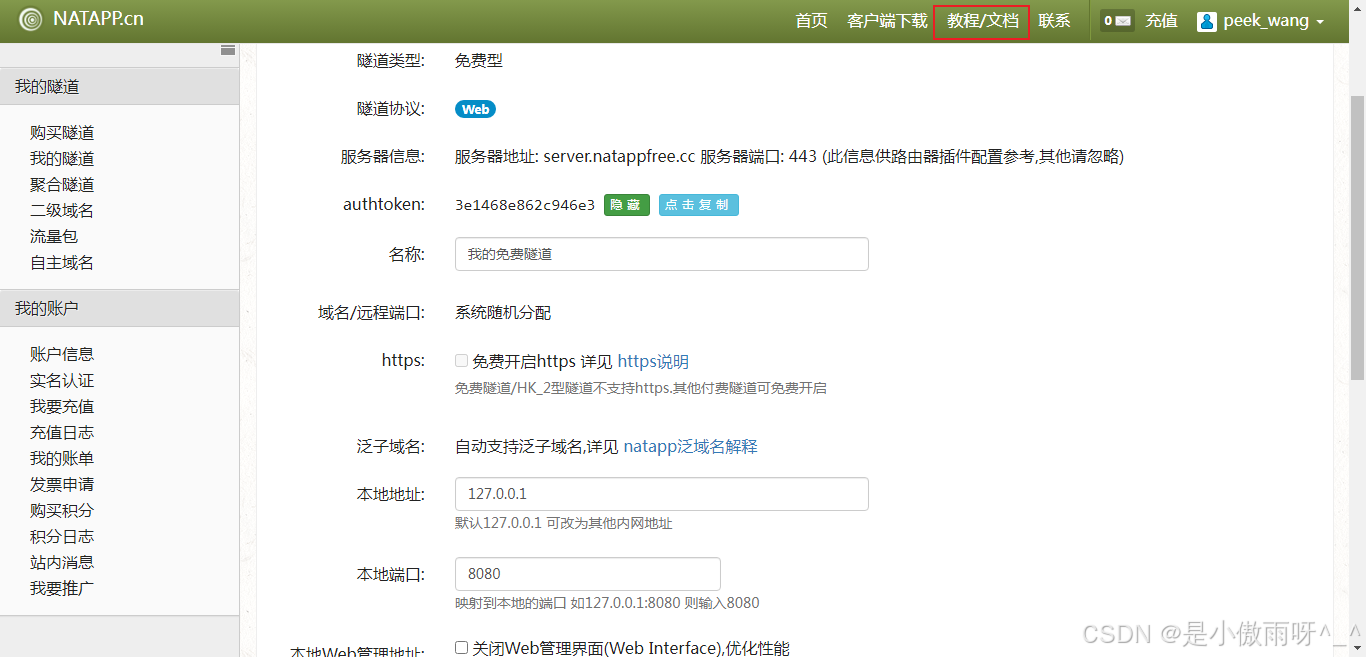Image resolution: width=1366 pixels, height=657 pixels.
Task: Click the 我的隧道 section header
Action: 119,87
